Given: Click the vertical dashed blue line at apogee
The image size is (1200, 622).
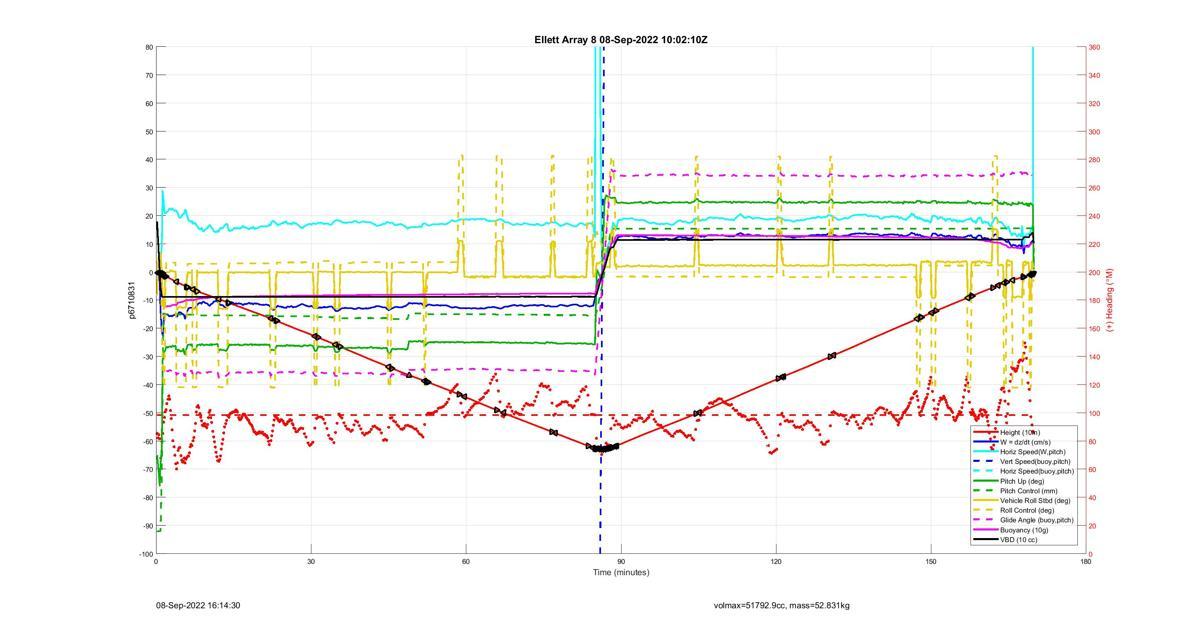Looking at the screenshot, I should pos(601,300).
